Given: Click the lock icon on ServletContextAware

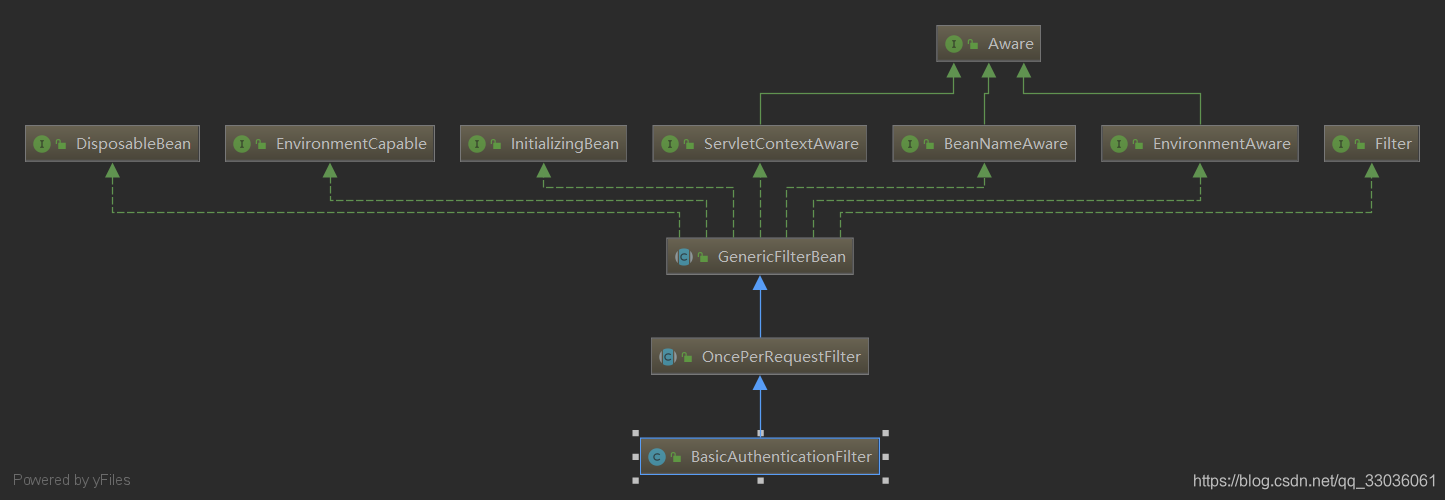Looking at the screenshot, I should 689,144.
